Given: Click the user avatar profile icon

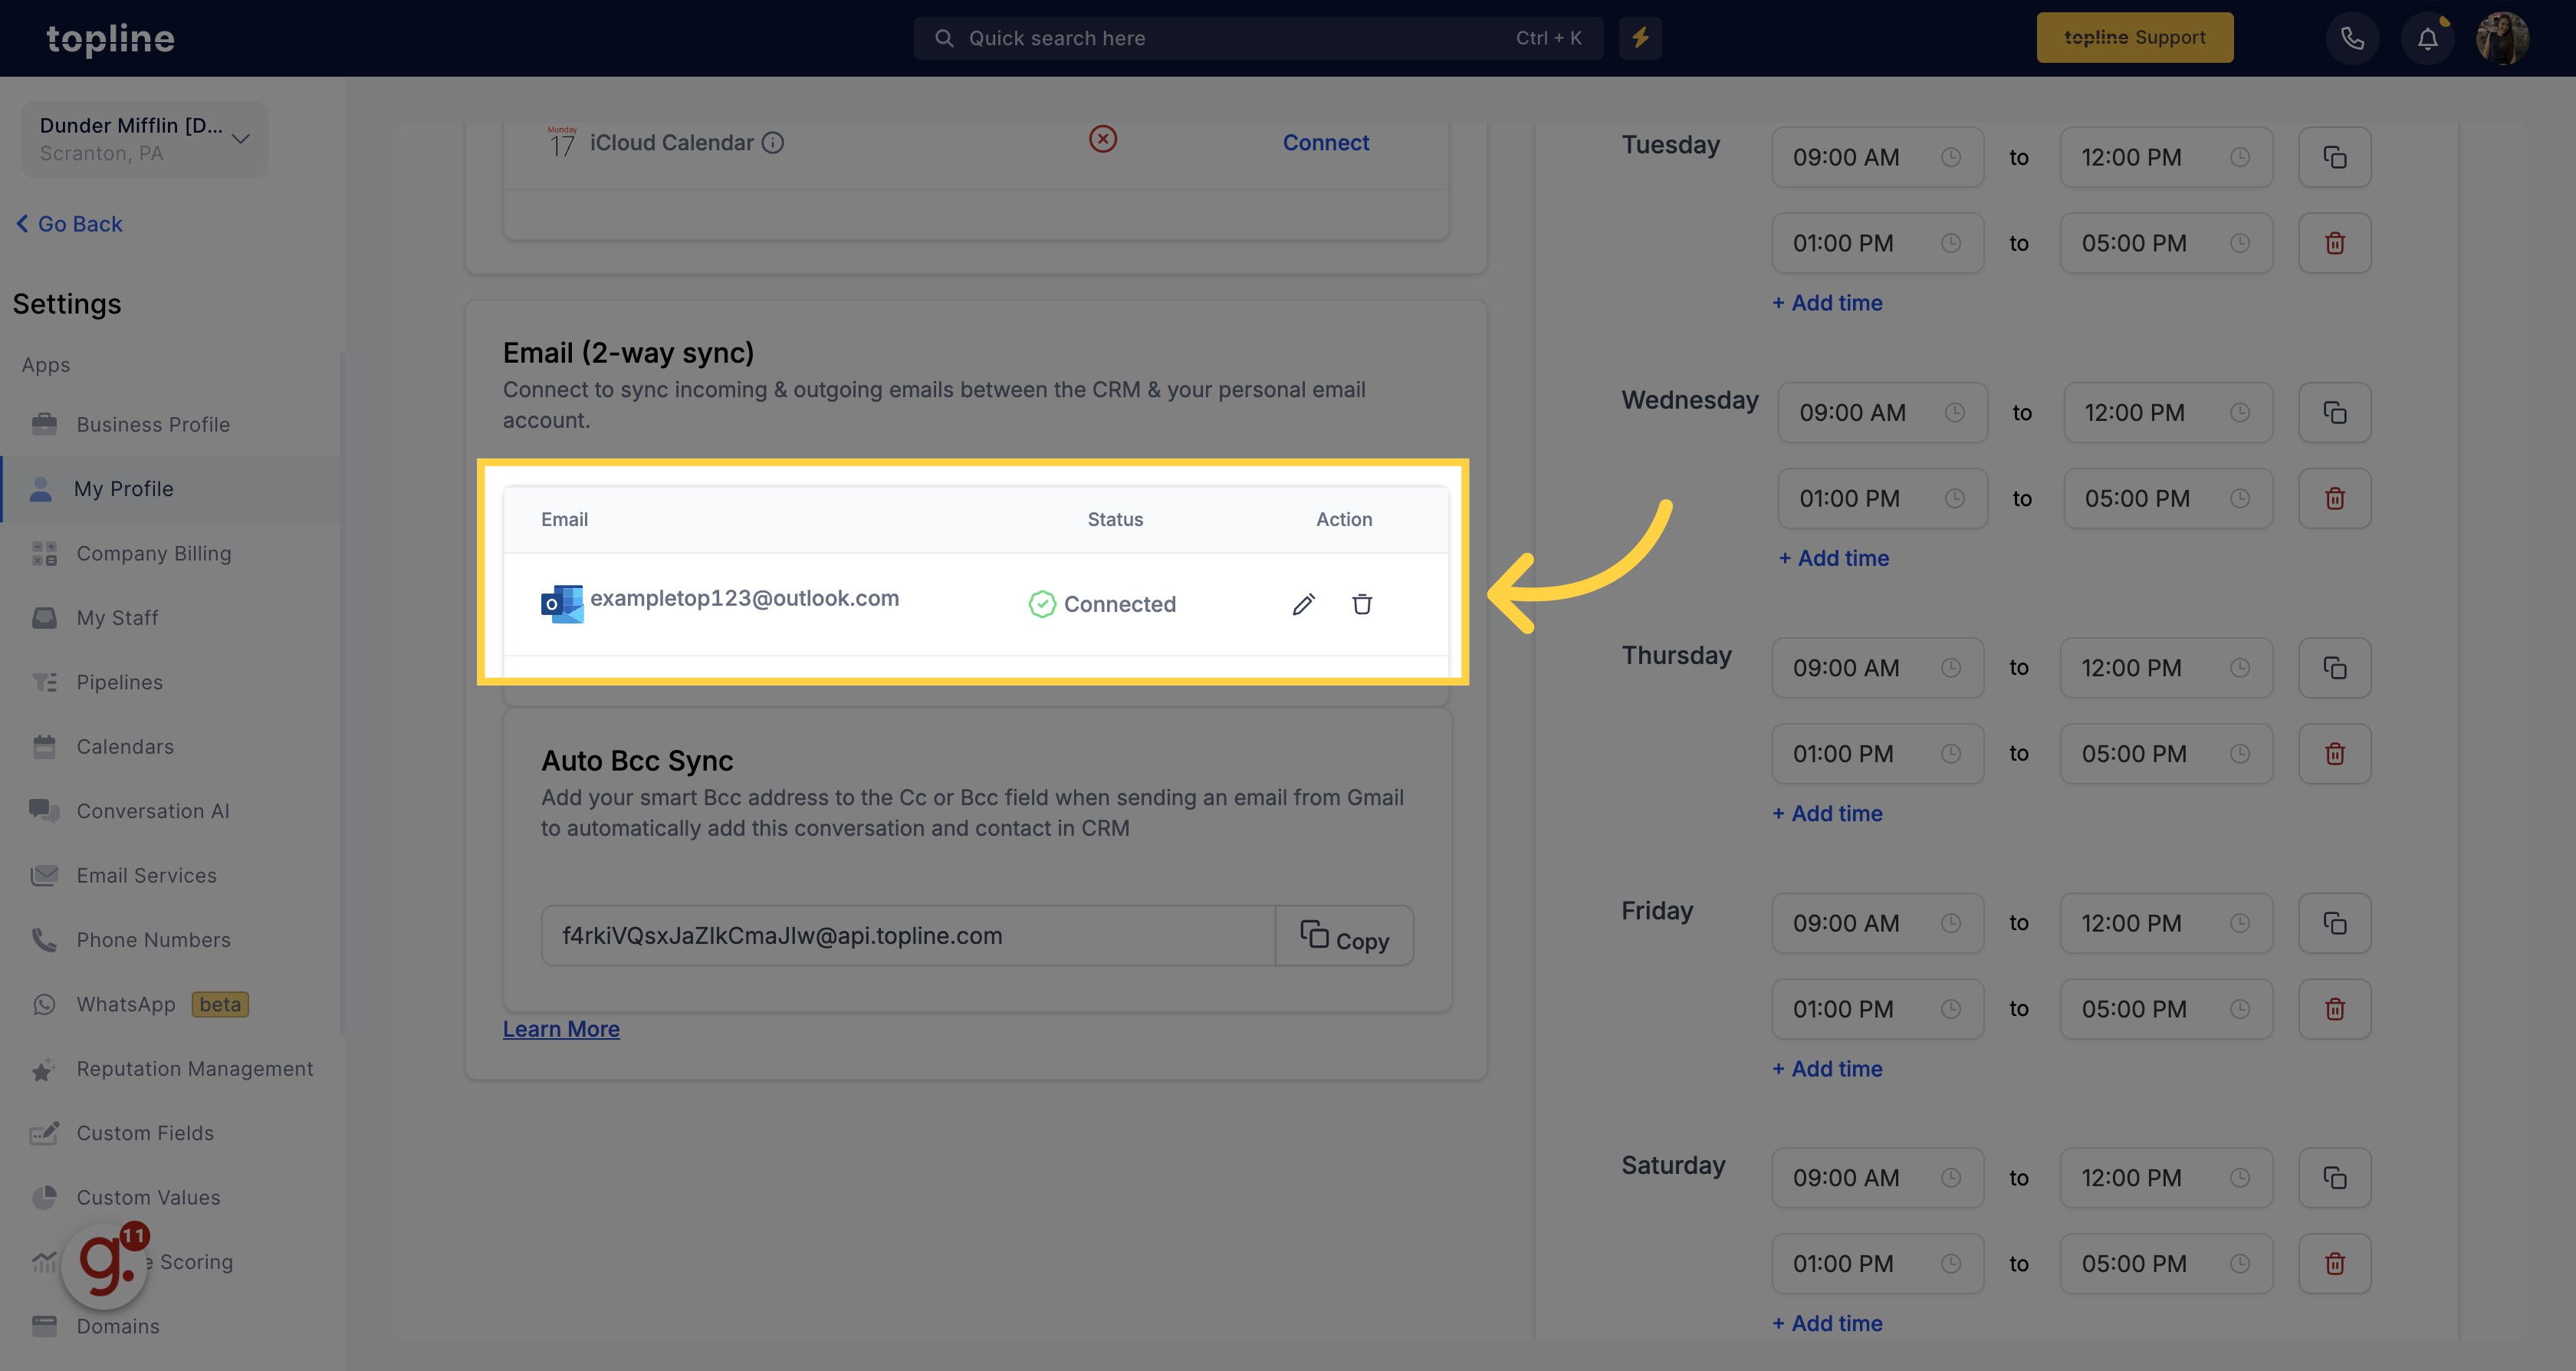Looking at the screenshot, I should pyautogui.click(x=2501, y=38).
